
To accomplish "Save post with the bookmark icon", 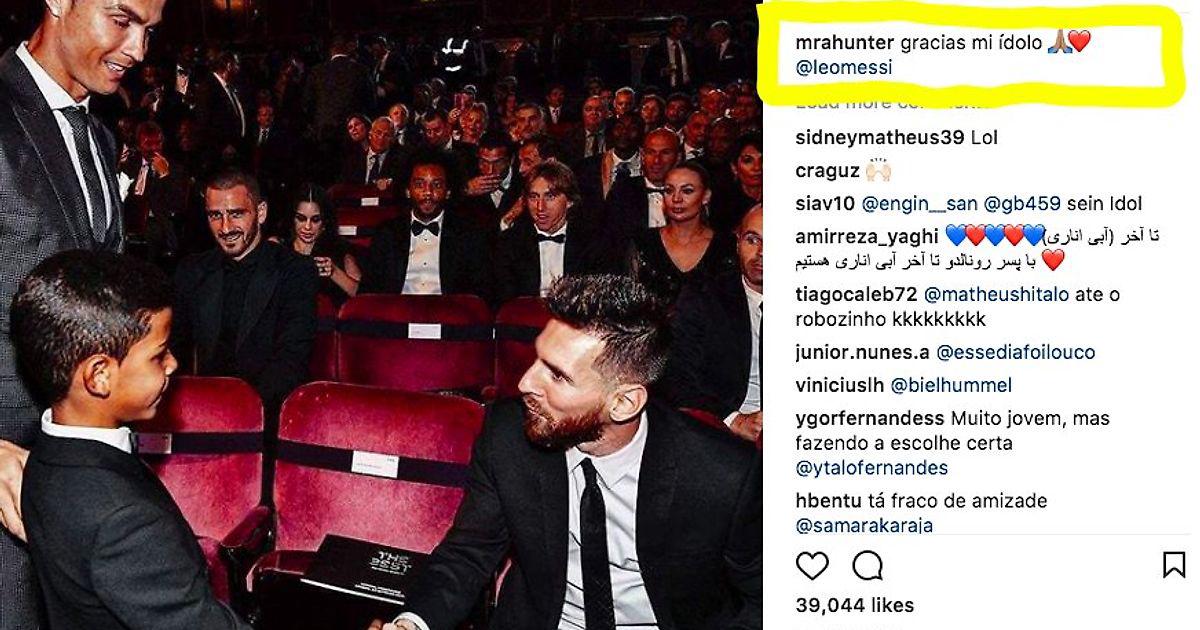I will (1174, 565).
